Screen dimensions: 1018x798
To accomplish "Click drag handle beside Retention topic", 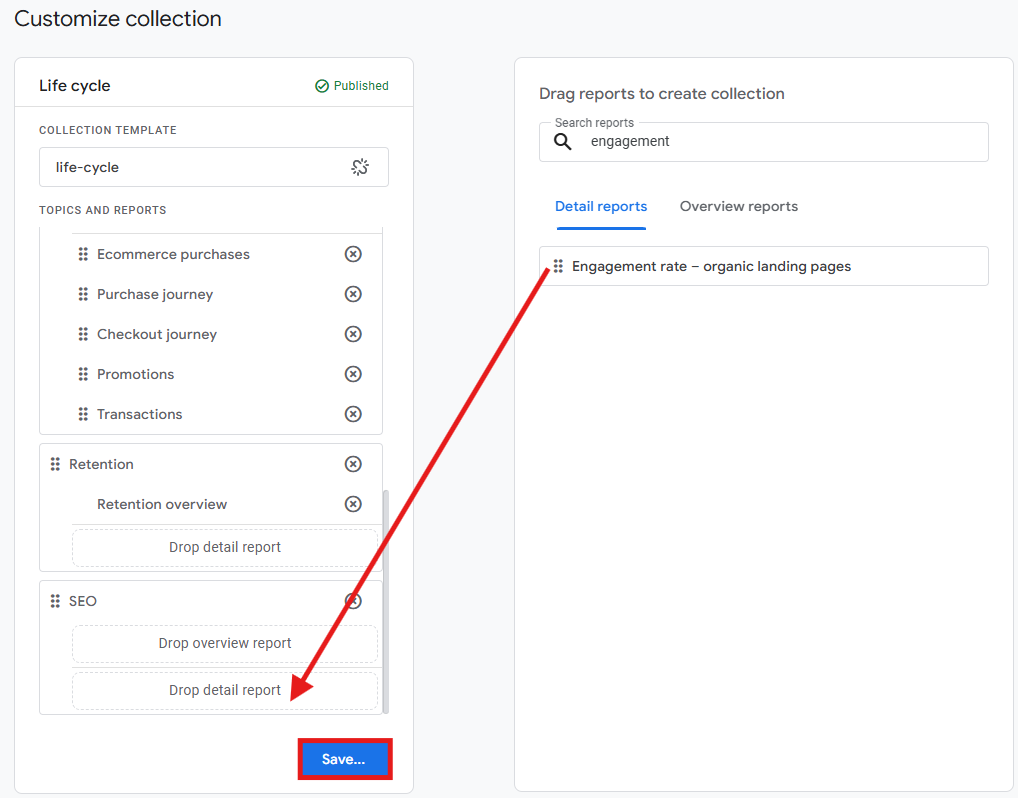I will pyautogui.click(x=55, y=464).
